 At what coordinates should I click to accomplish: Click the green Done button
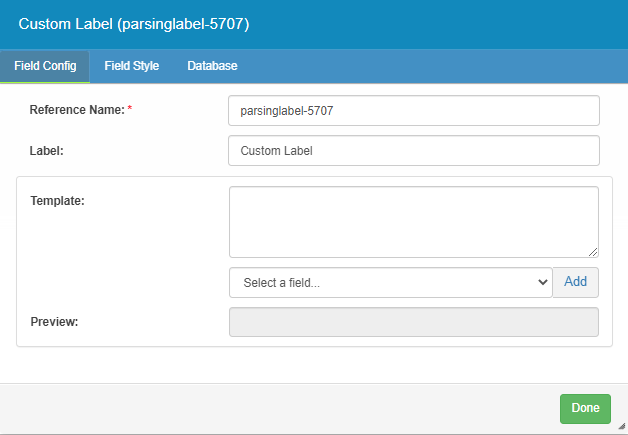click(585, 408)
